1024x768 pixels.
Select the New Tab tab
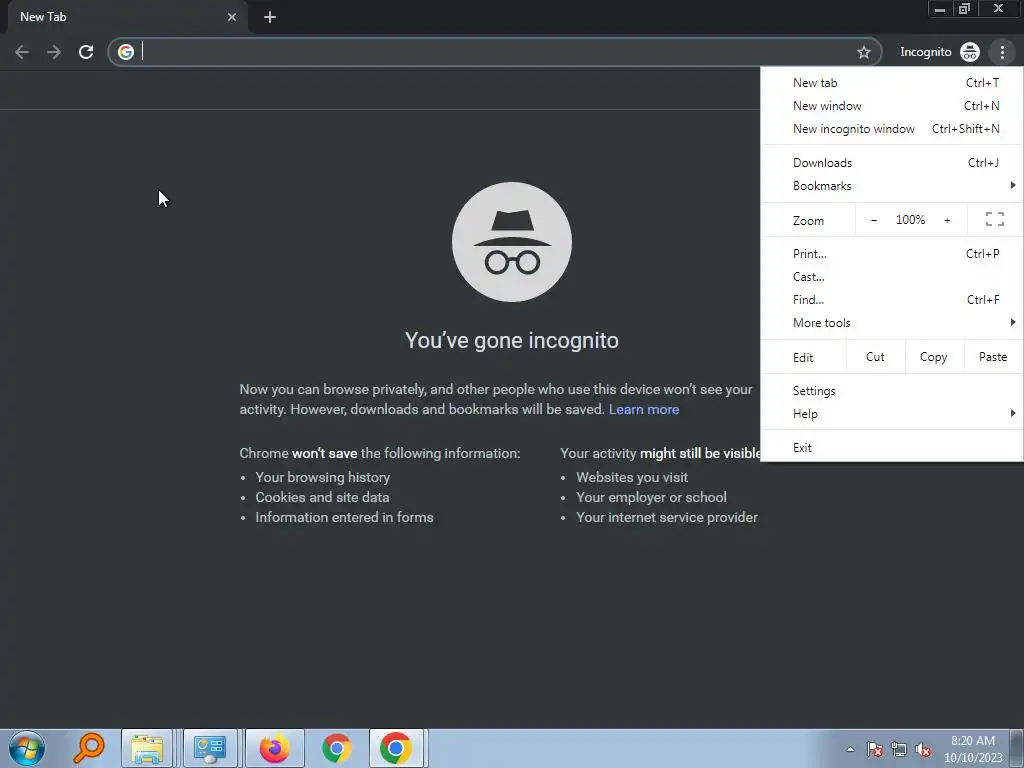[x=127, y=17]
